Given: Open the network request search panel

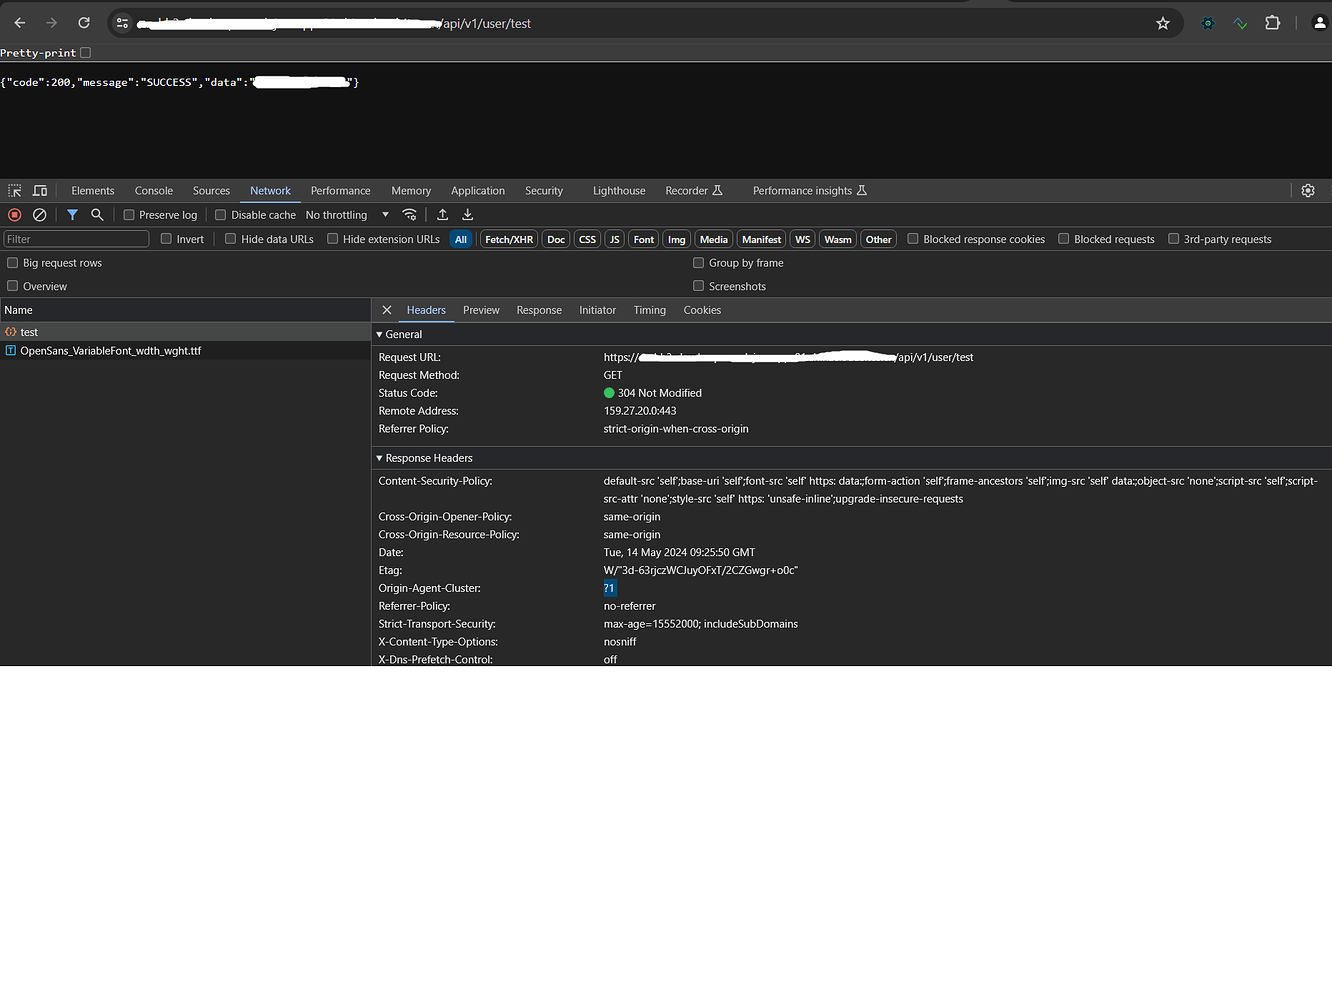Looking at the screenshot, I should point(96,214).
